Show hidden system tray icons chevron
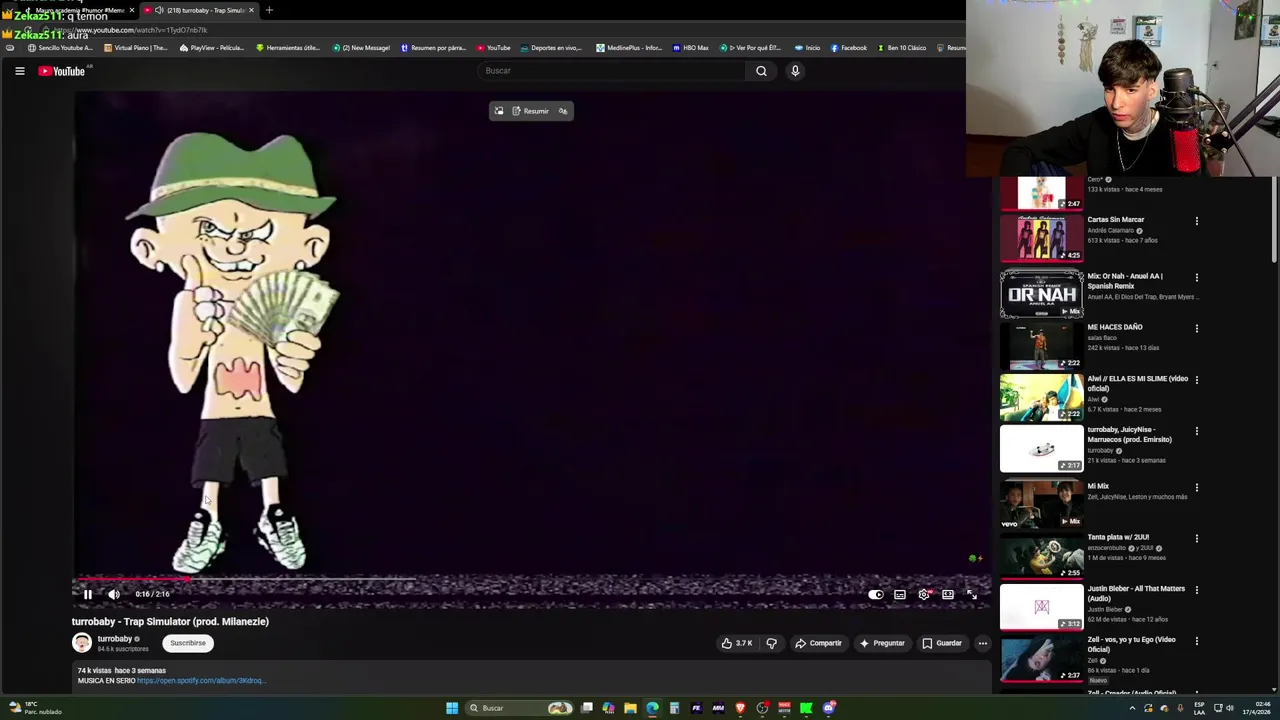Image resolution: width=1280 pixels, height=720 pixels. click(1132, 708)
